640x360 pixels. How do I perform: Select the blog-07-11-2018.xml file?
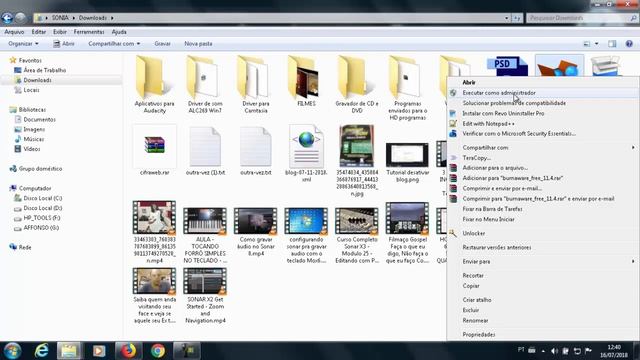[x=306, y=154]
